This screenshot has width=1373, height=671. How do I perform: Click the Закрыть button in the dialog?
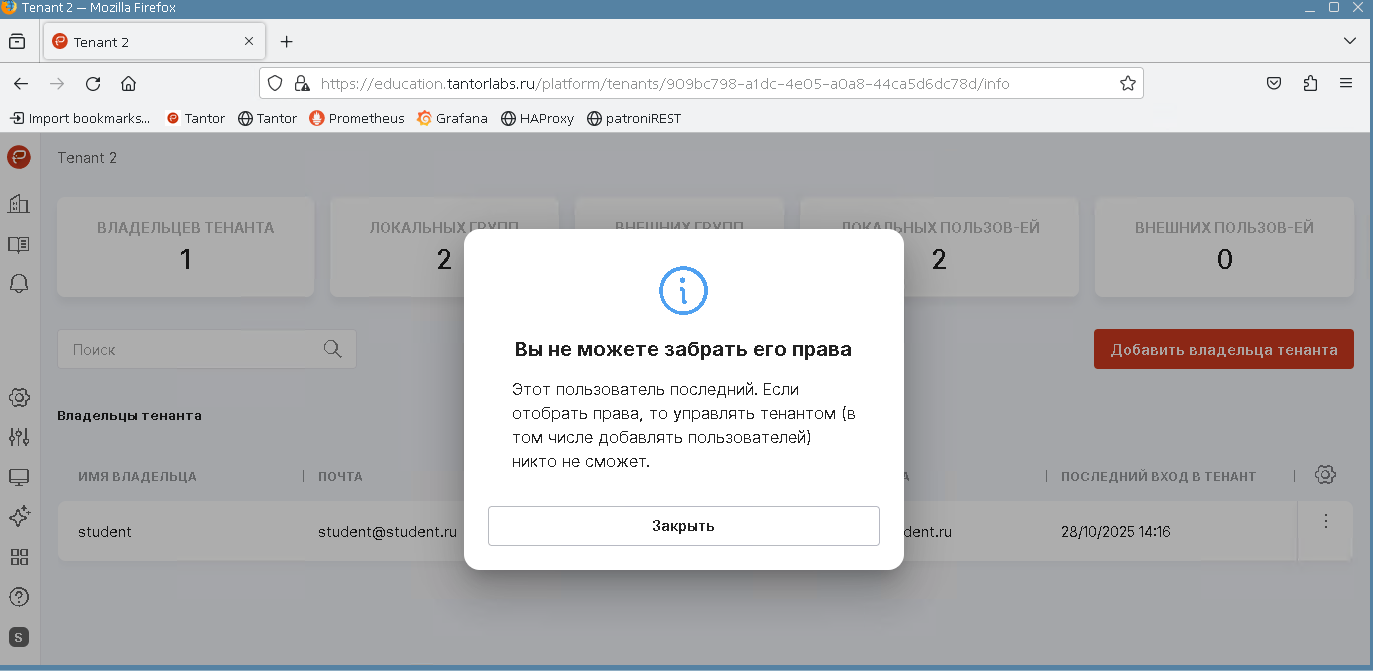pyautogui.click(x=683, y=526)
